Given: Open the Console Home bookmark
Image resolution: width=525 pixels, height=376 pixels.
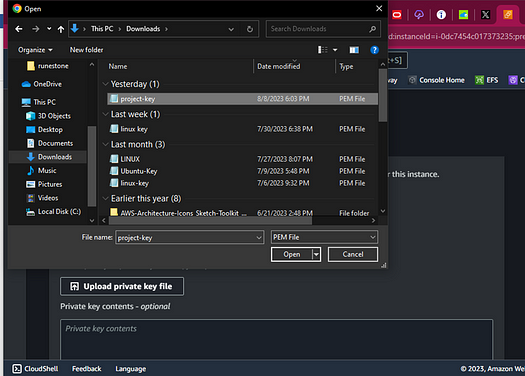Looking at the screenshot, I should point(437,80).
